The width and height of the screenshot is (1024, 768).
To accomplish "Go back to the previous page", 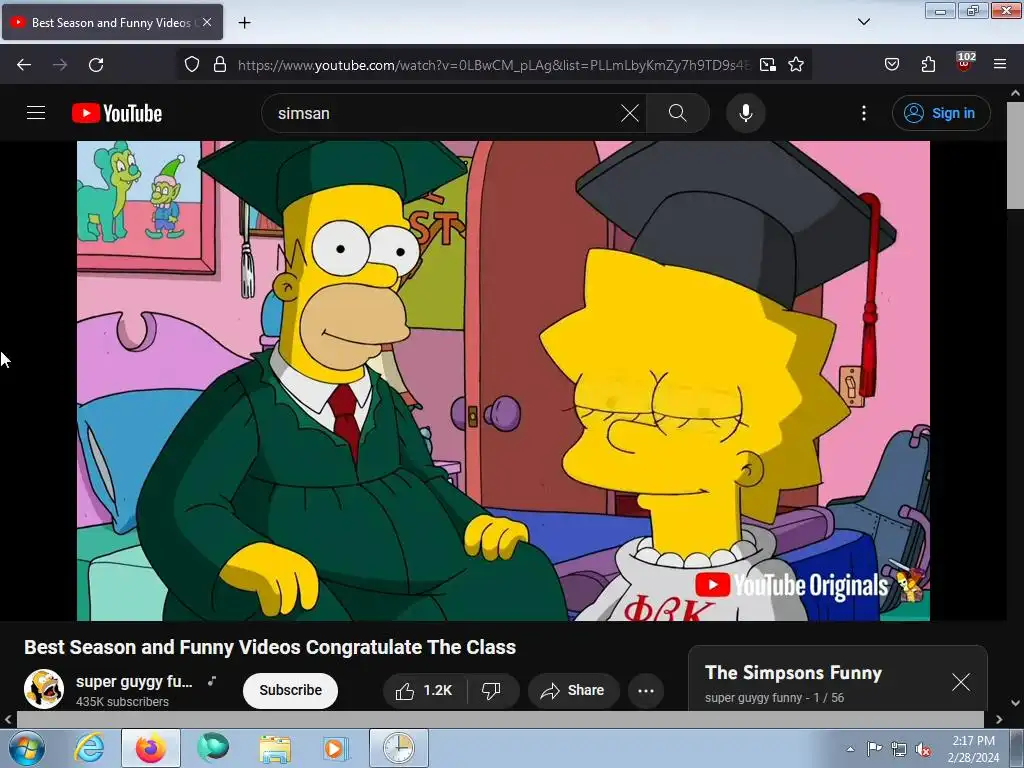I will [24, 65].
